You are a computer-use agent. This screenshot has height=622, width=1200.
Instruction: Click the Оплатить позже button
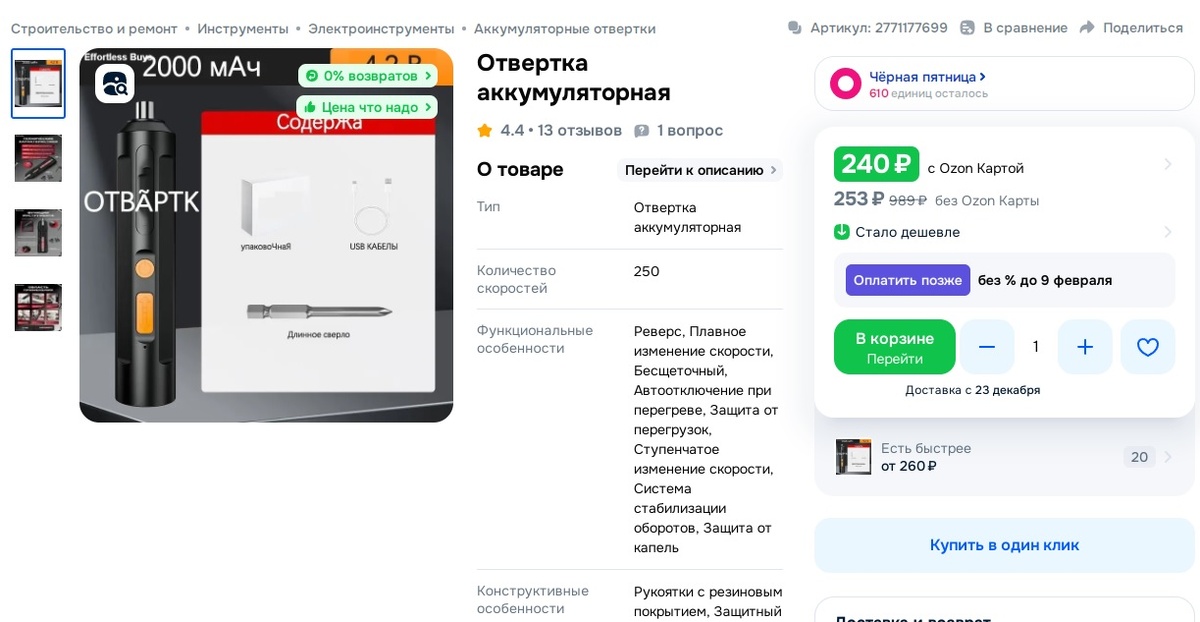[908, 280]
